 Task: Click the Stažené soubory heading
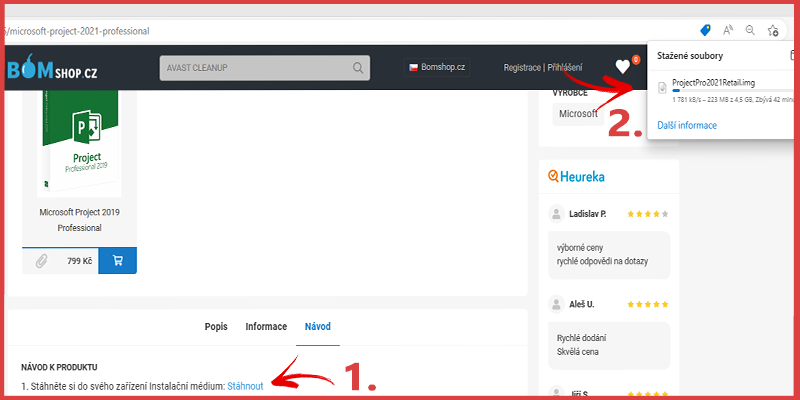[690, 56]
